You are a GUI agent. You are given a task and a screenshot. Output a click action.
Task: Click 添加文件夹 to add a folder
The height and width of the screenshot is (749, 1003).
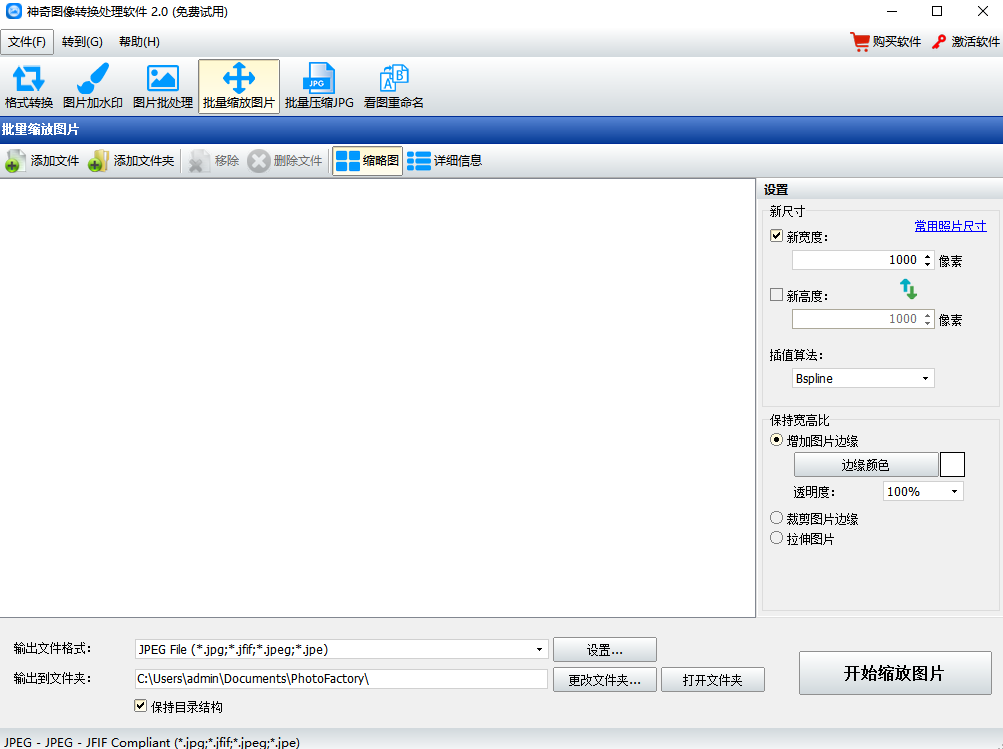(x=131, y=161)
